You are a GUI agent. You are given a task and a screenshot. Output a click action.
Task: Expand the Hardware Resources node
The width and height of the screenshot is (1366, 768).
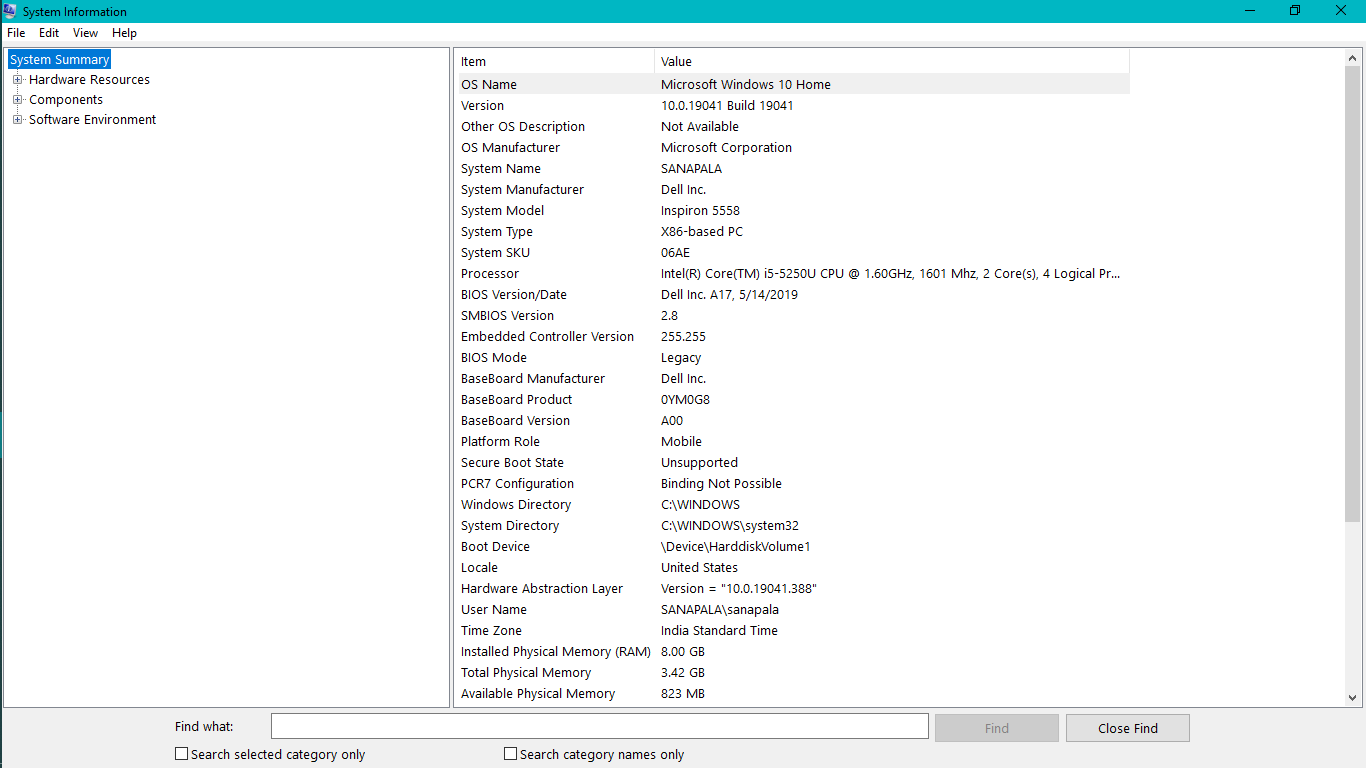(17, 80)
